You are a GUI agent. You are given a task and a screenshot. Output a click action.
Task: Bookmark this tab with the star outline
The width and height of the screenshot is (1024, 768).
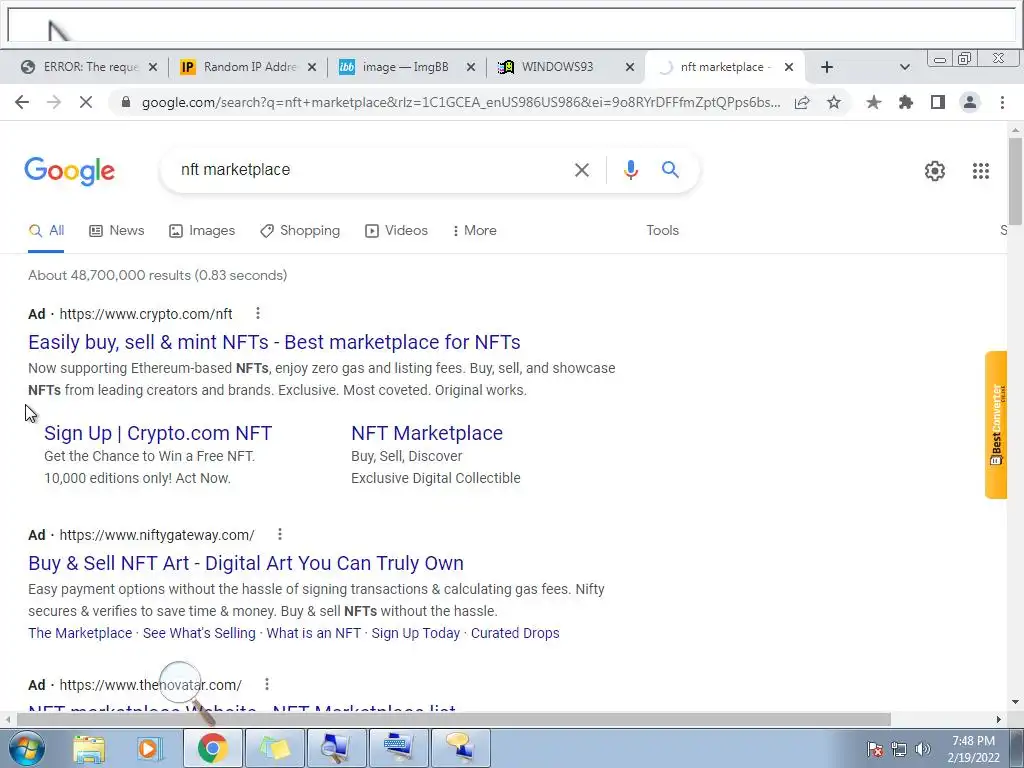click(834, 102)
